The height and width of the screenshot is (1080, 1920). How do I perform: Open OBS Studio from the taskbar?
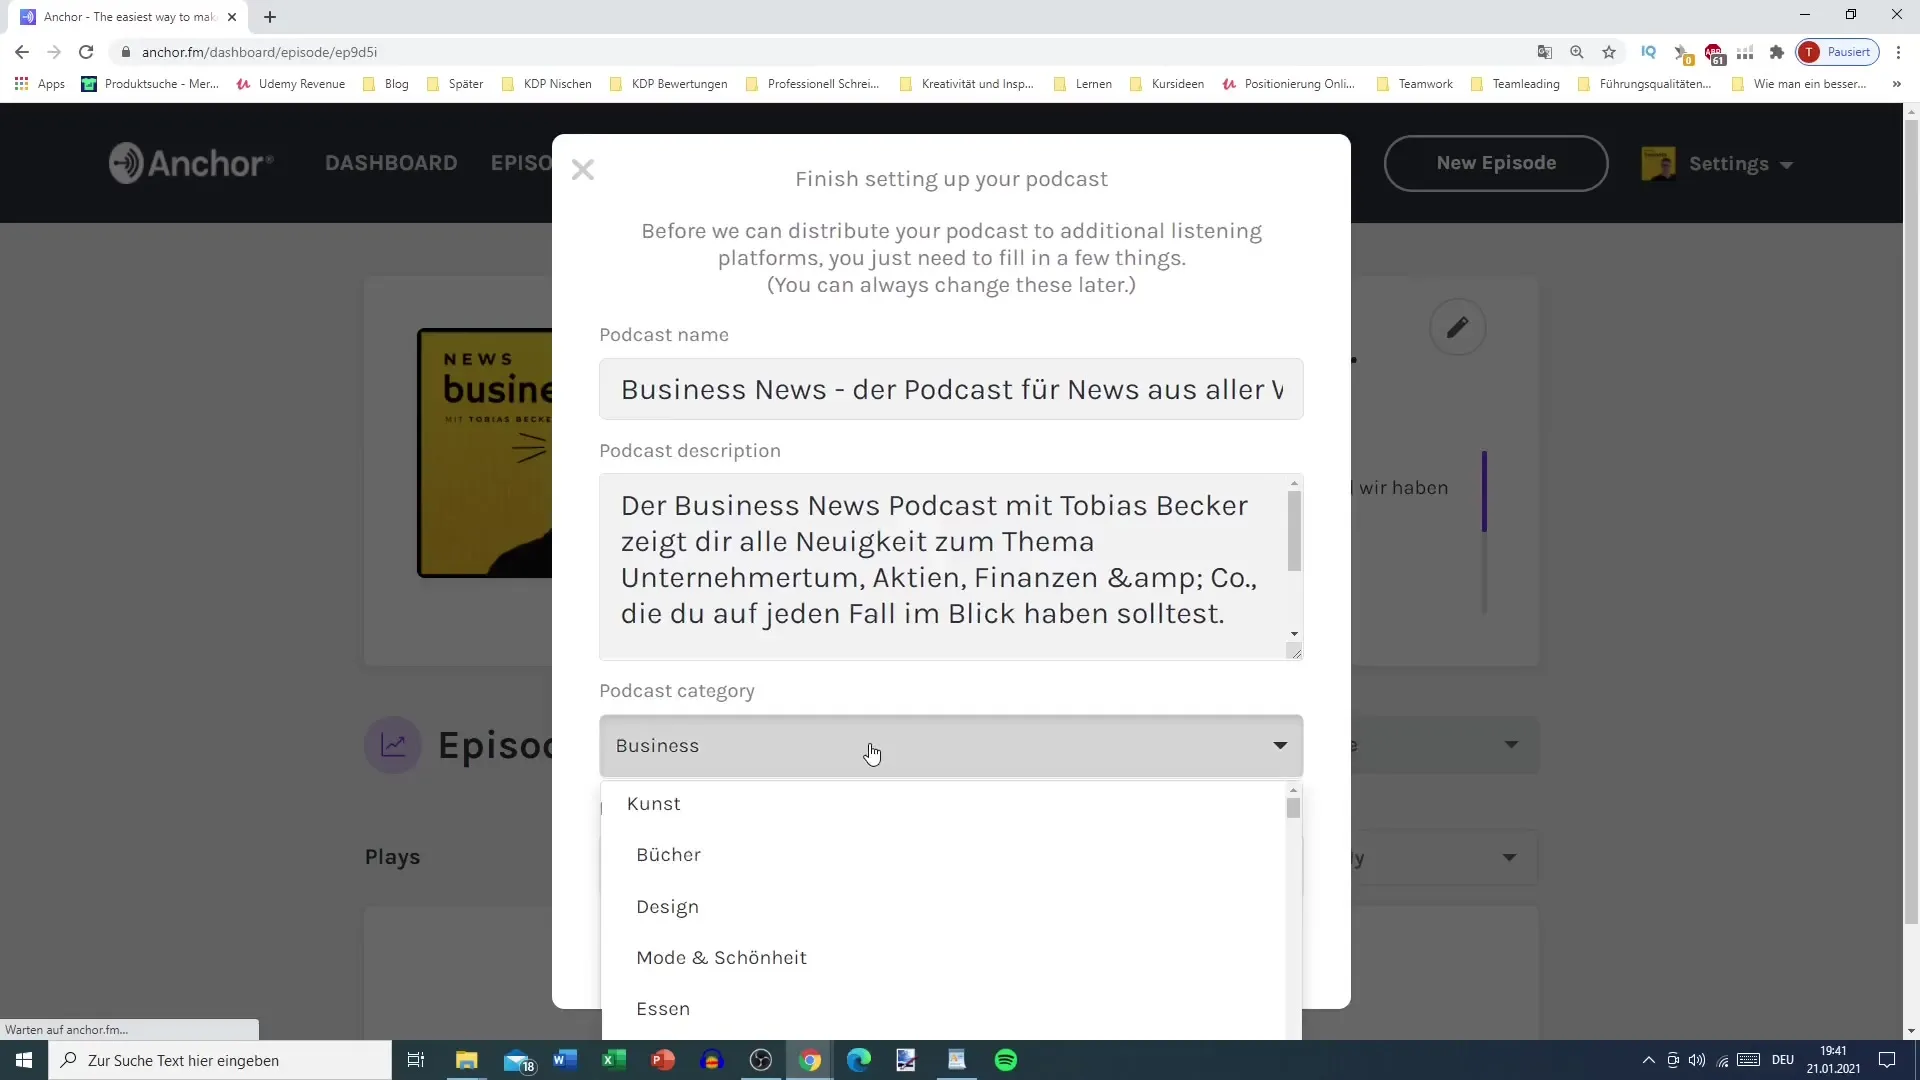point(761,1060)
